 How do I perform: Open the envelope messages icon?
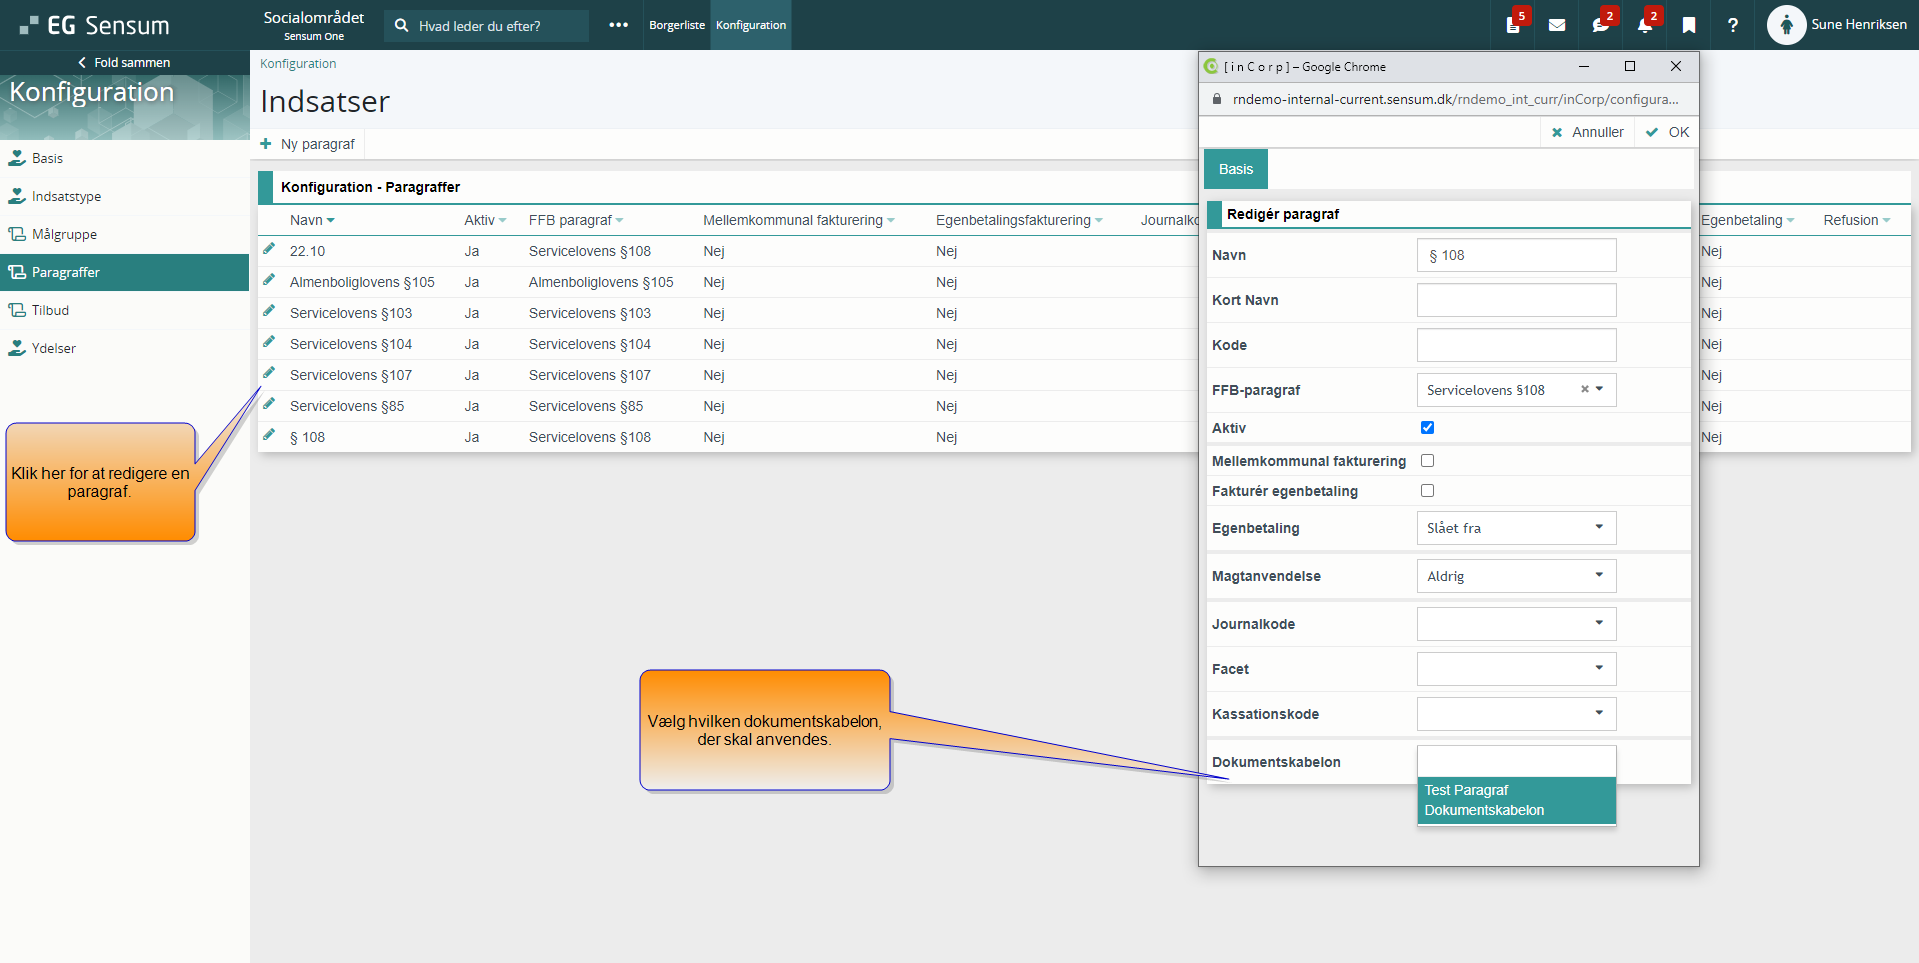click(1557, 25)
